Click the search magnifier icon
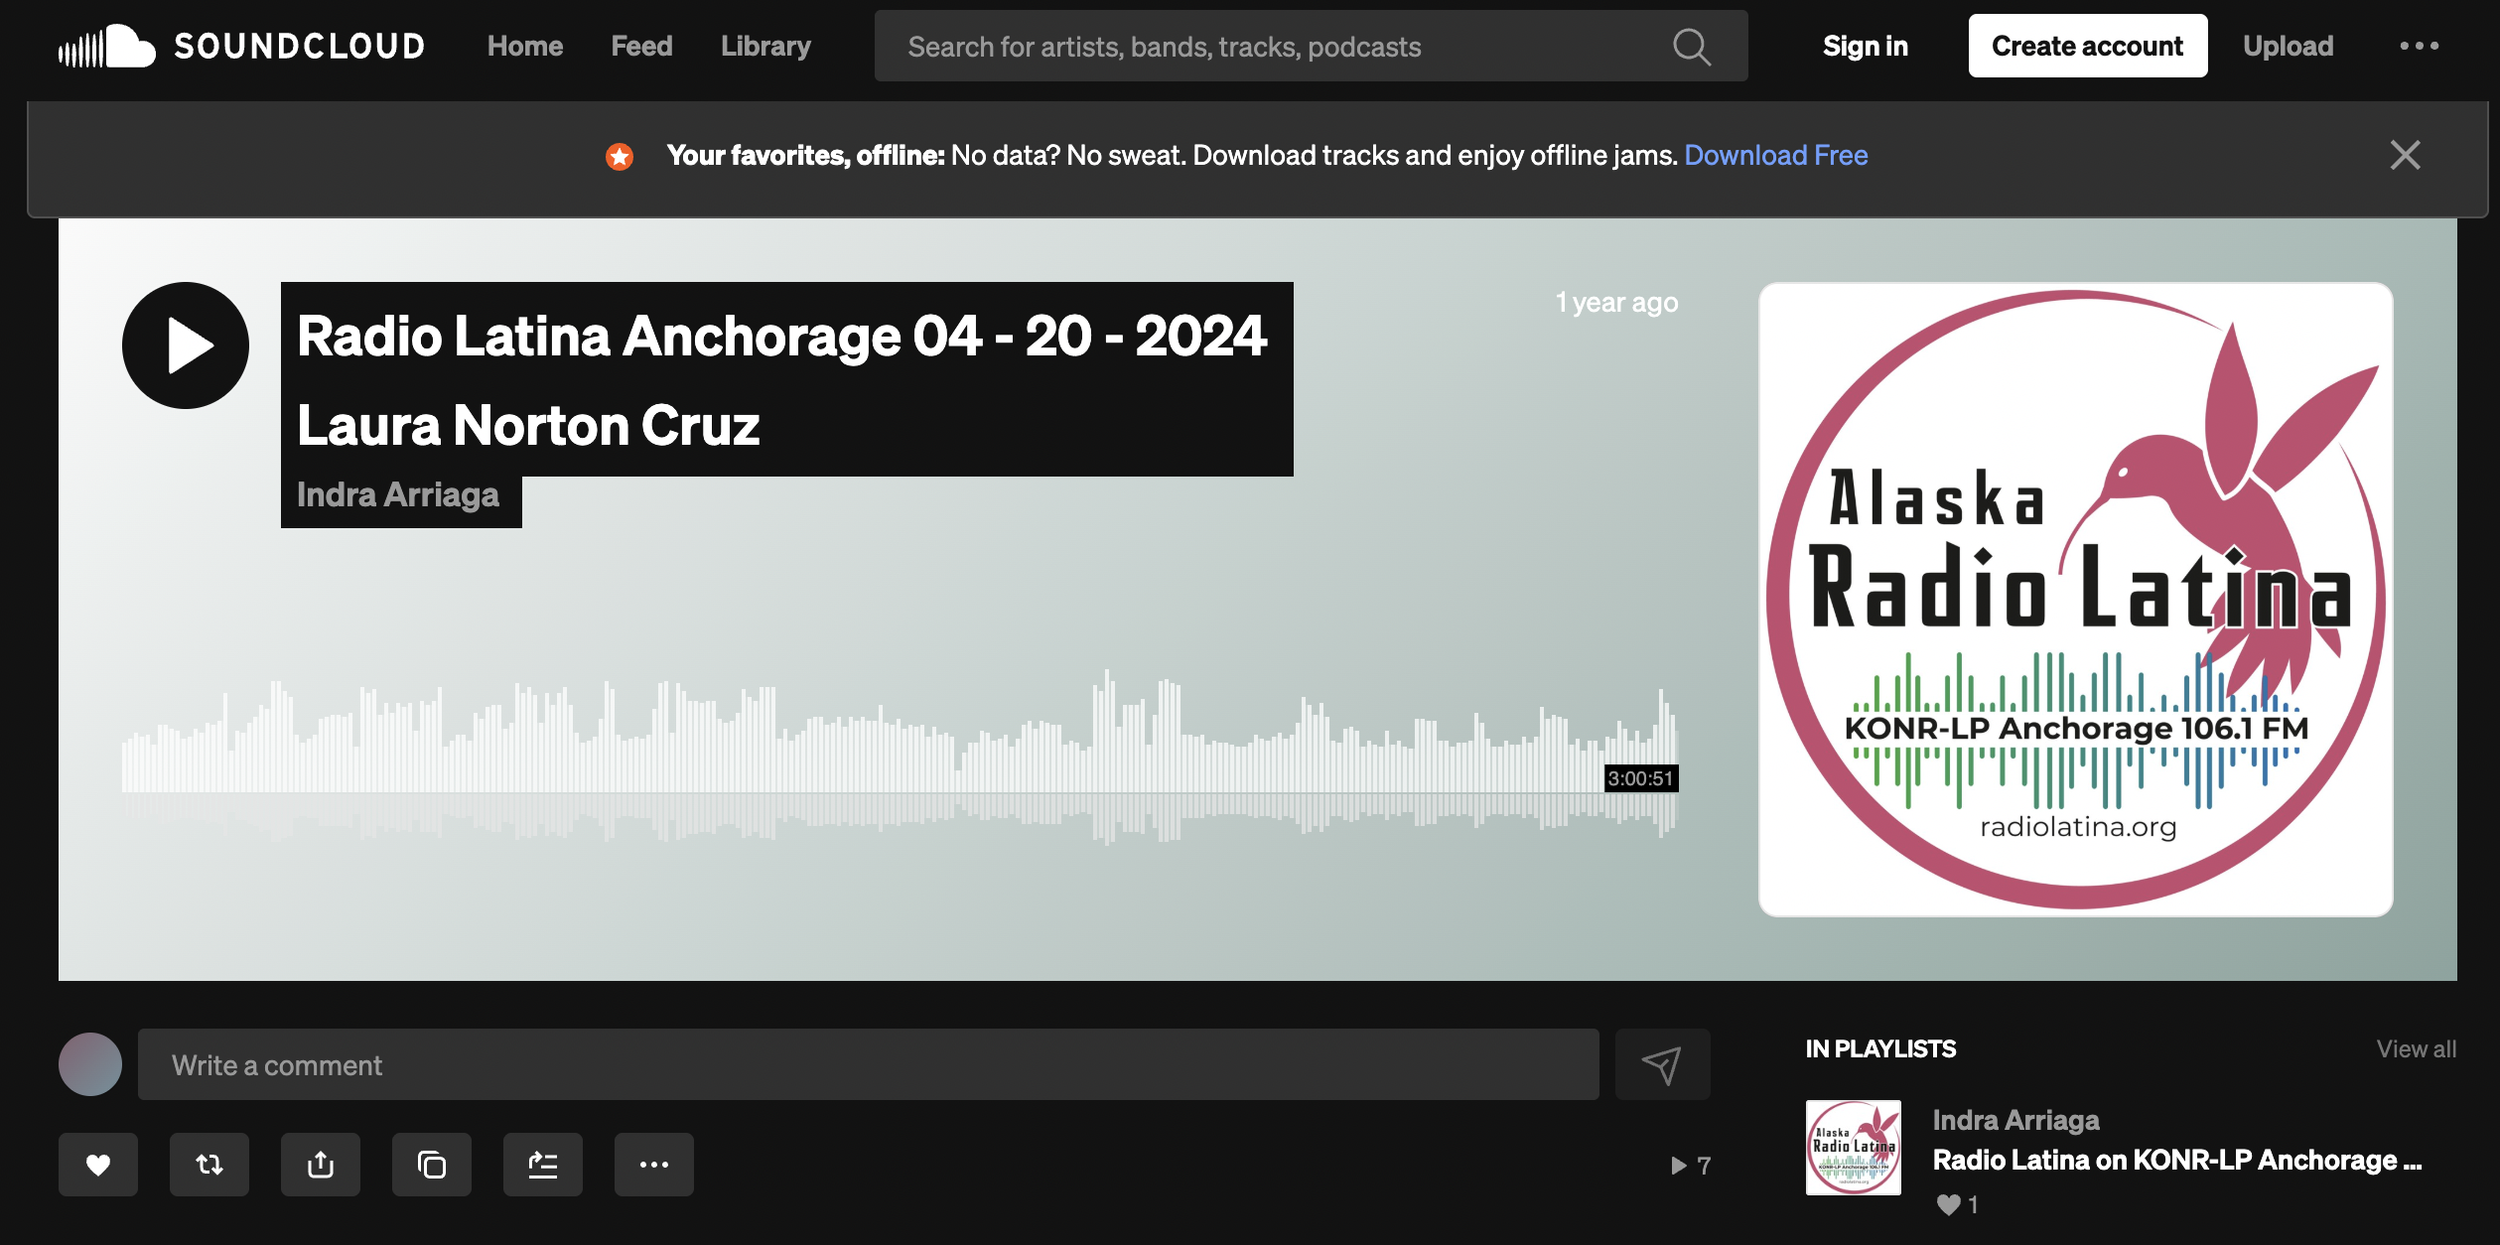This screenshot has height=1245, width=2500. (1692, 46)
